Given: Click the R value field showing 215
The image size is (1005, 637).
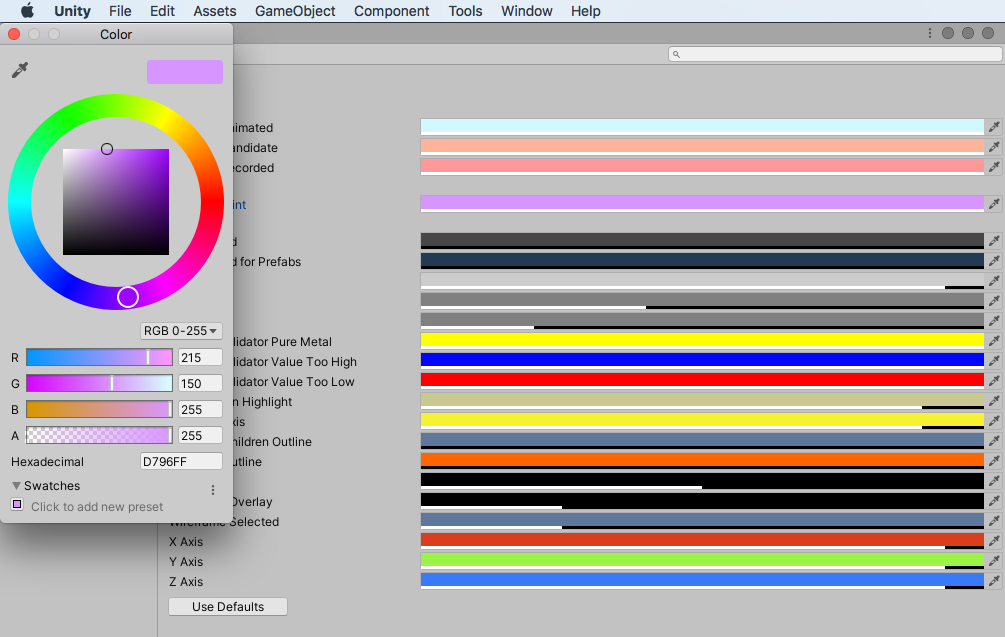Looking at the screenshot, I should coord(200,357).
